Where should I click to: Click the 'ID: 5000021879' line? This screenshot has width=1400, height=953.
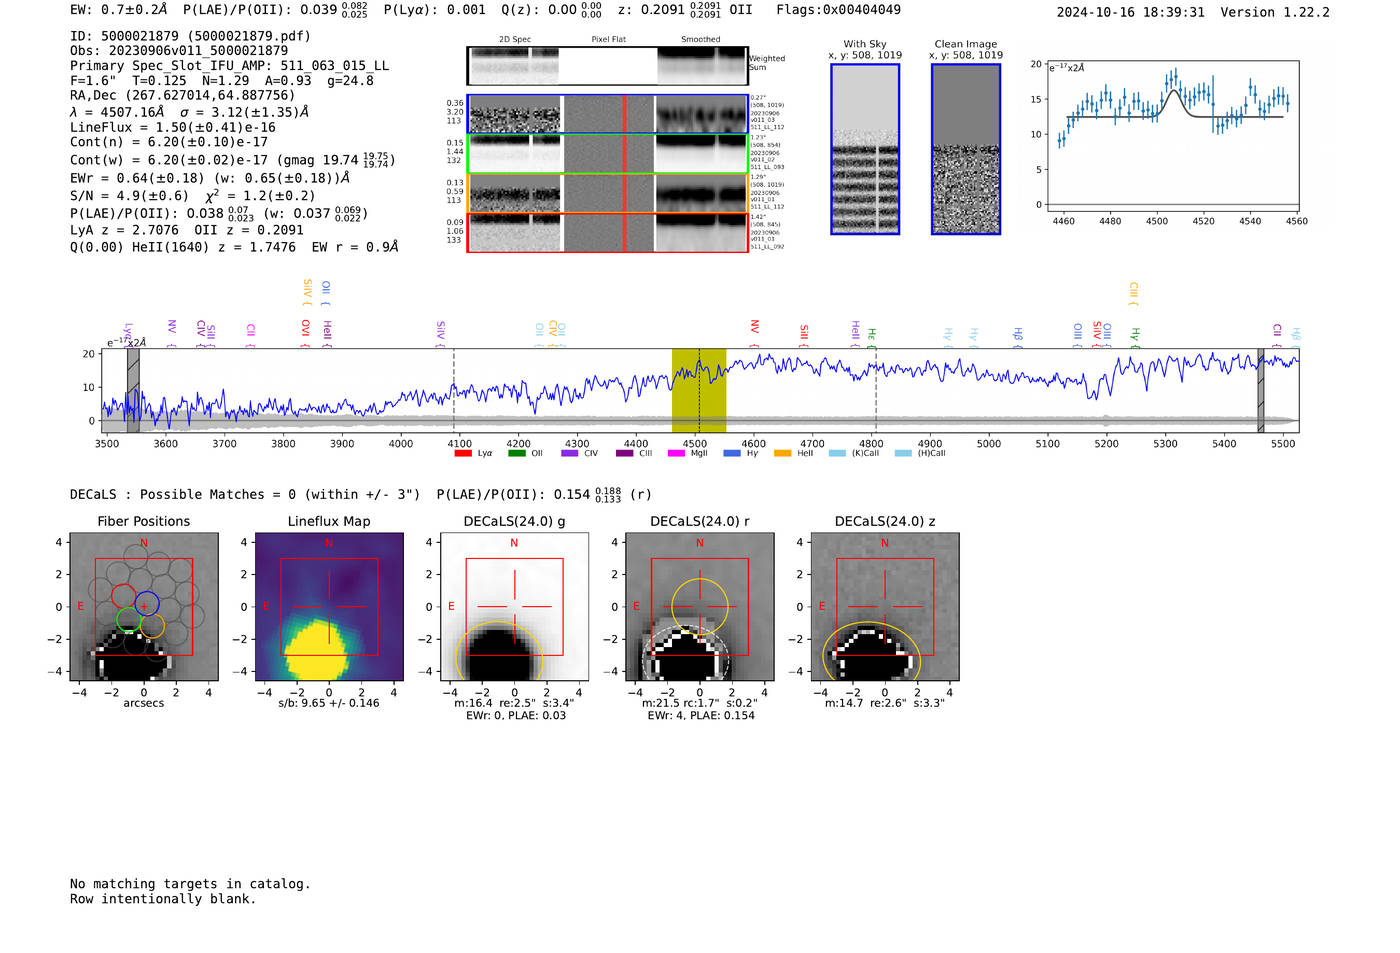pos(190,36)
